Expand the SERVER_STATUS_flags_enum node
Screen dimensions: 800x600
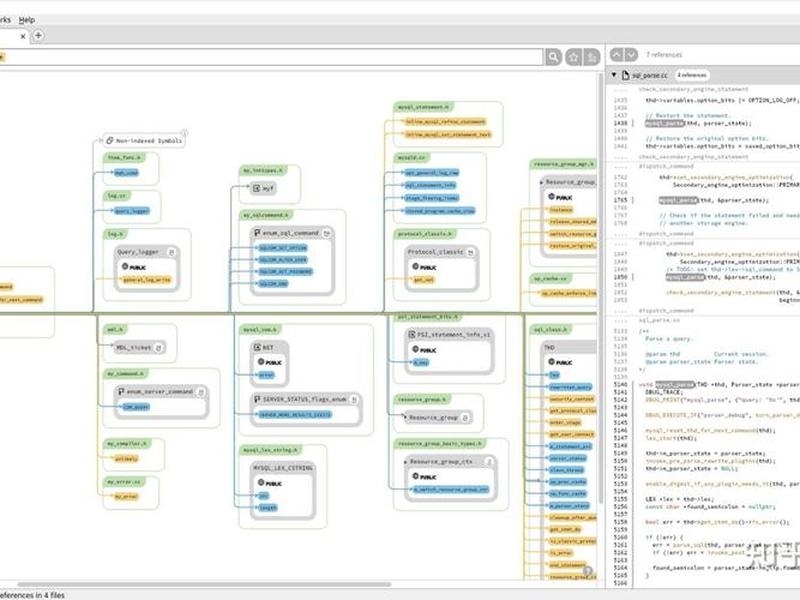coord(354,399)
